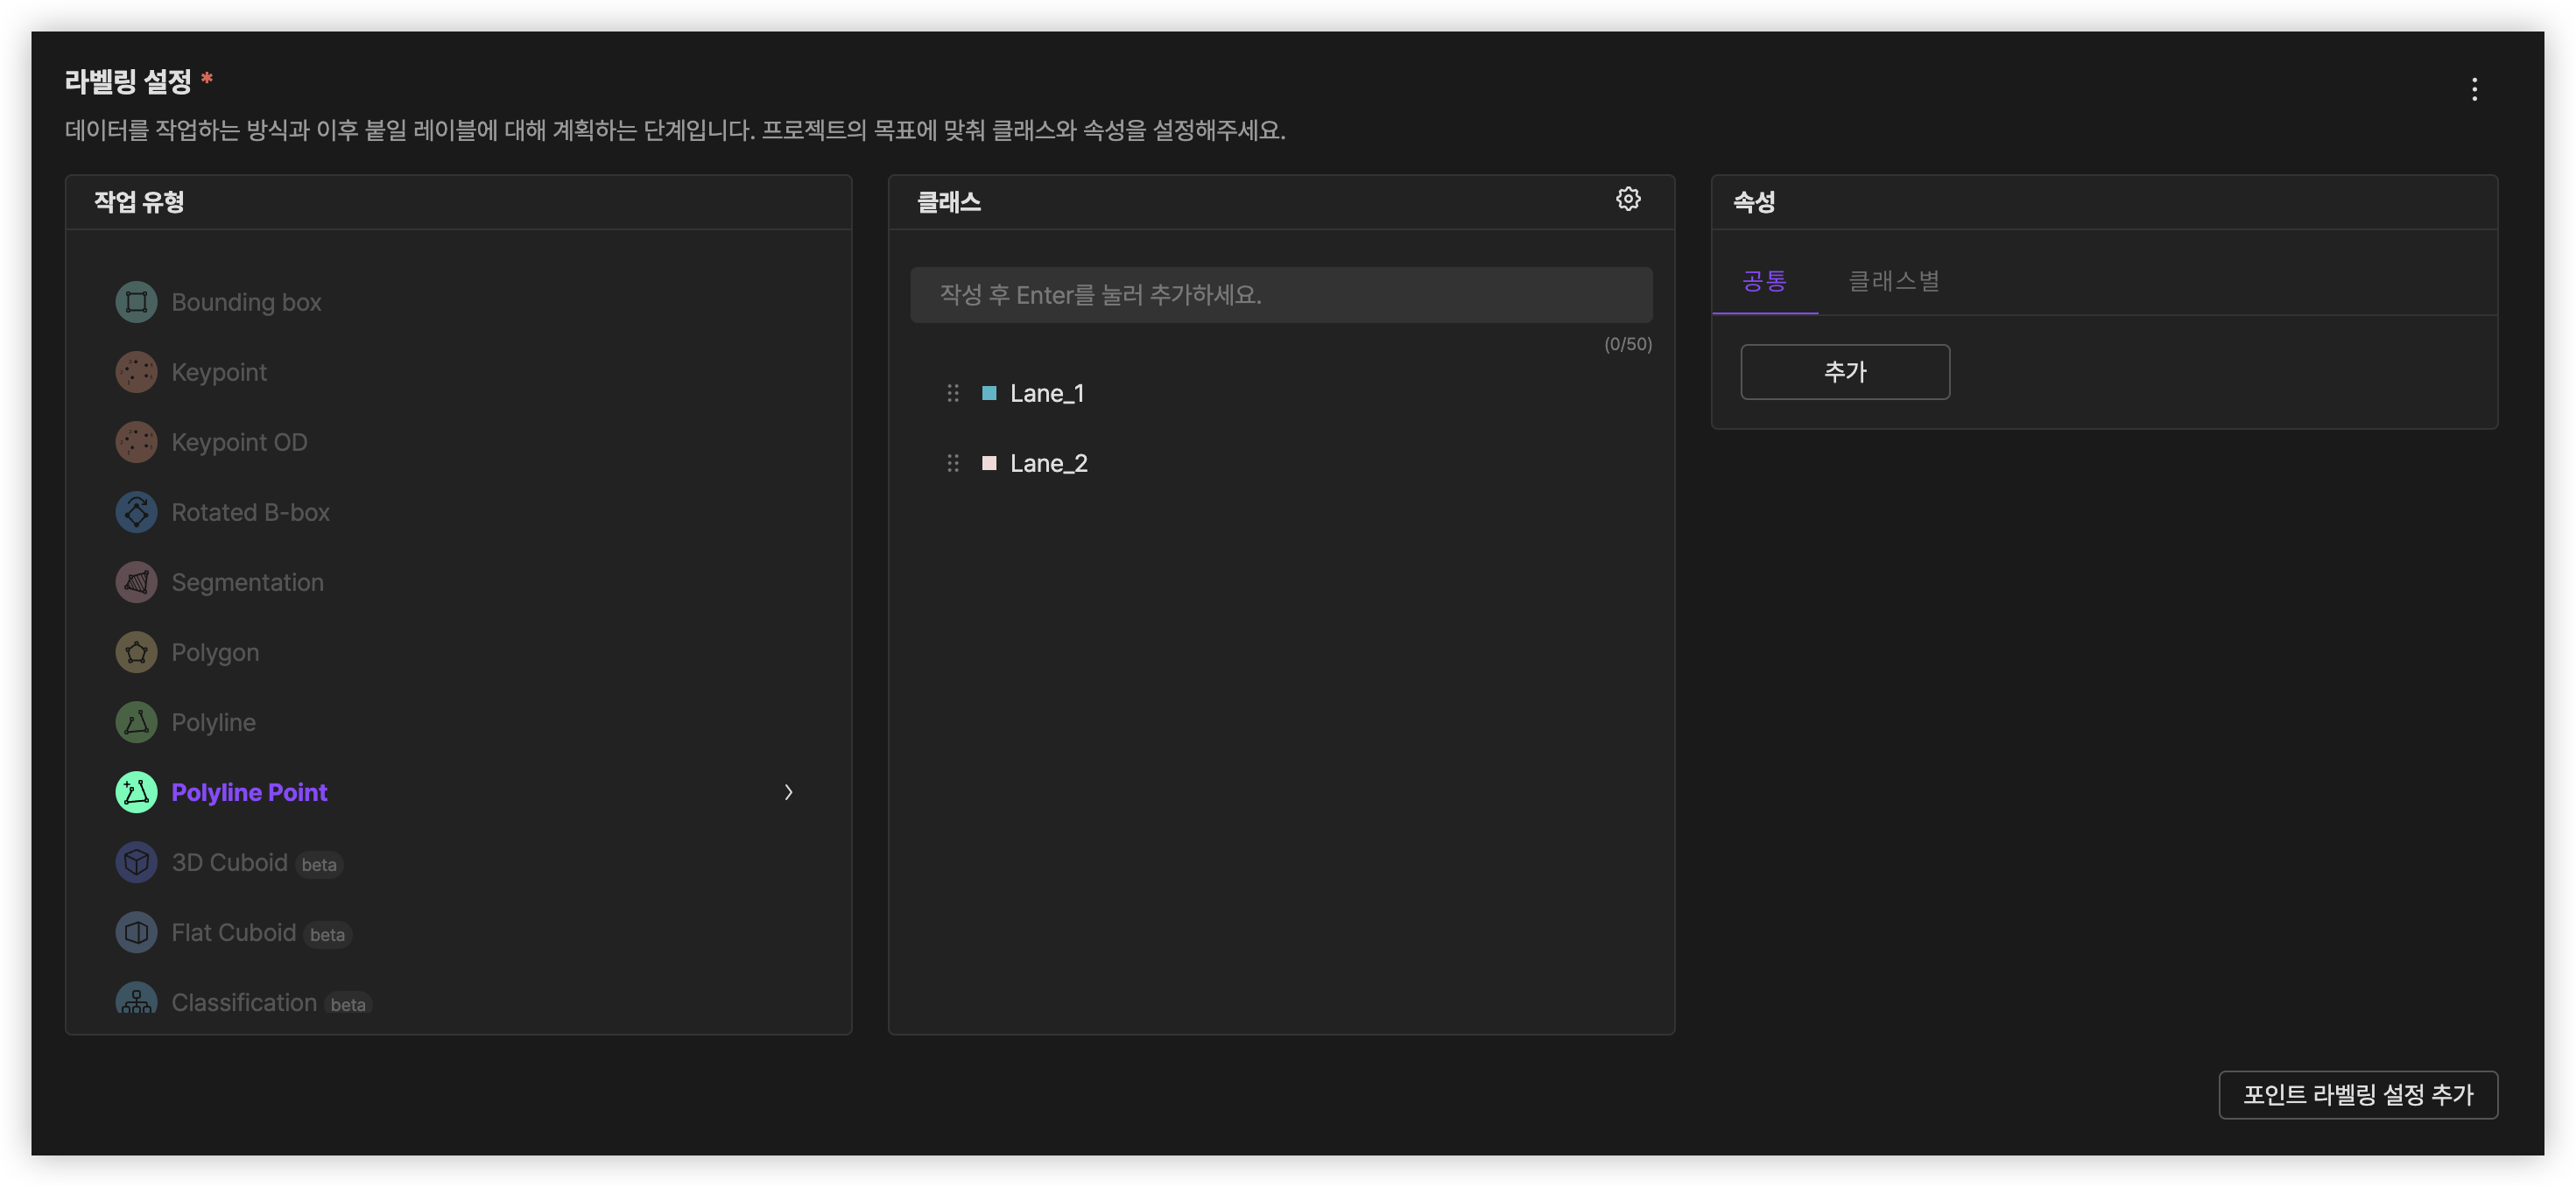Click the beta badge beside Flat Cuboid
The width and height of the screenshot is (2576, 1187).
pyautogui.click(x=327, y=935)
